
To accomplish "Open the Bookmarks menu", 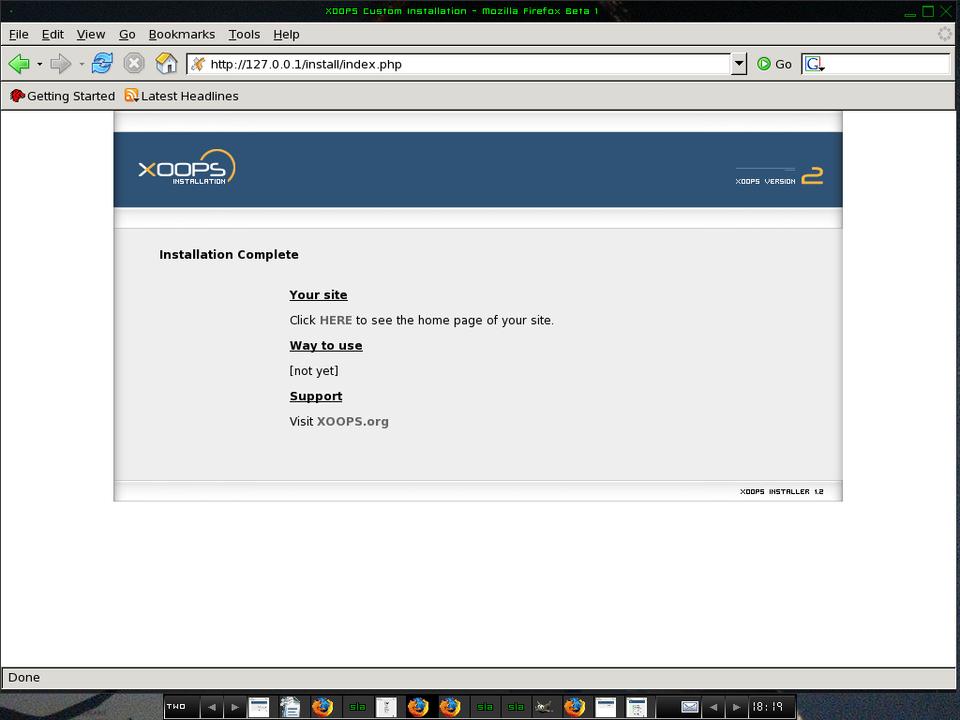I will click(x=182, y=34).
